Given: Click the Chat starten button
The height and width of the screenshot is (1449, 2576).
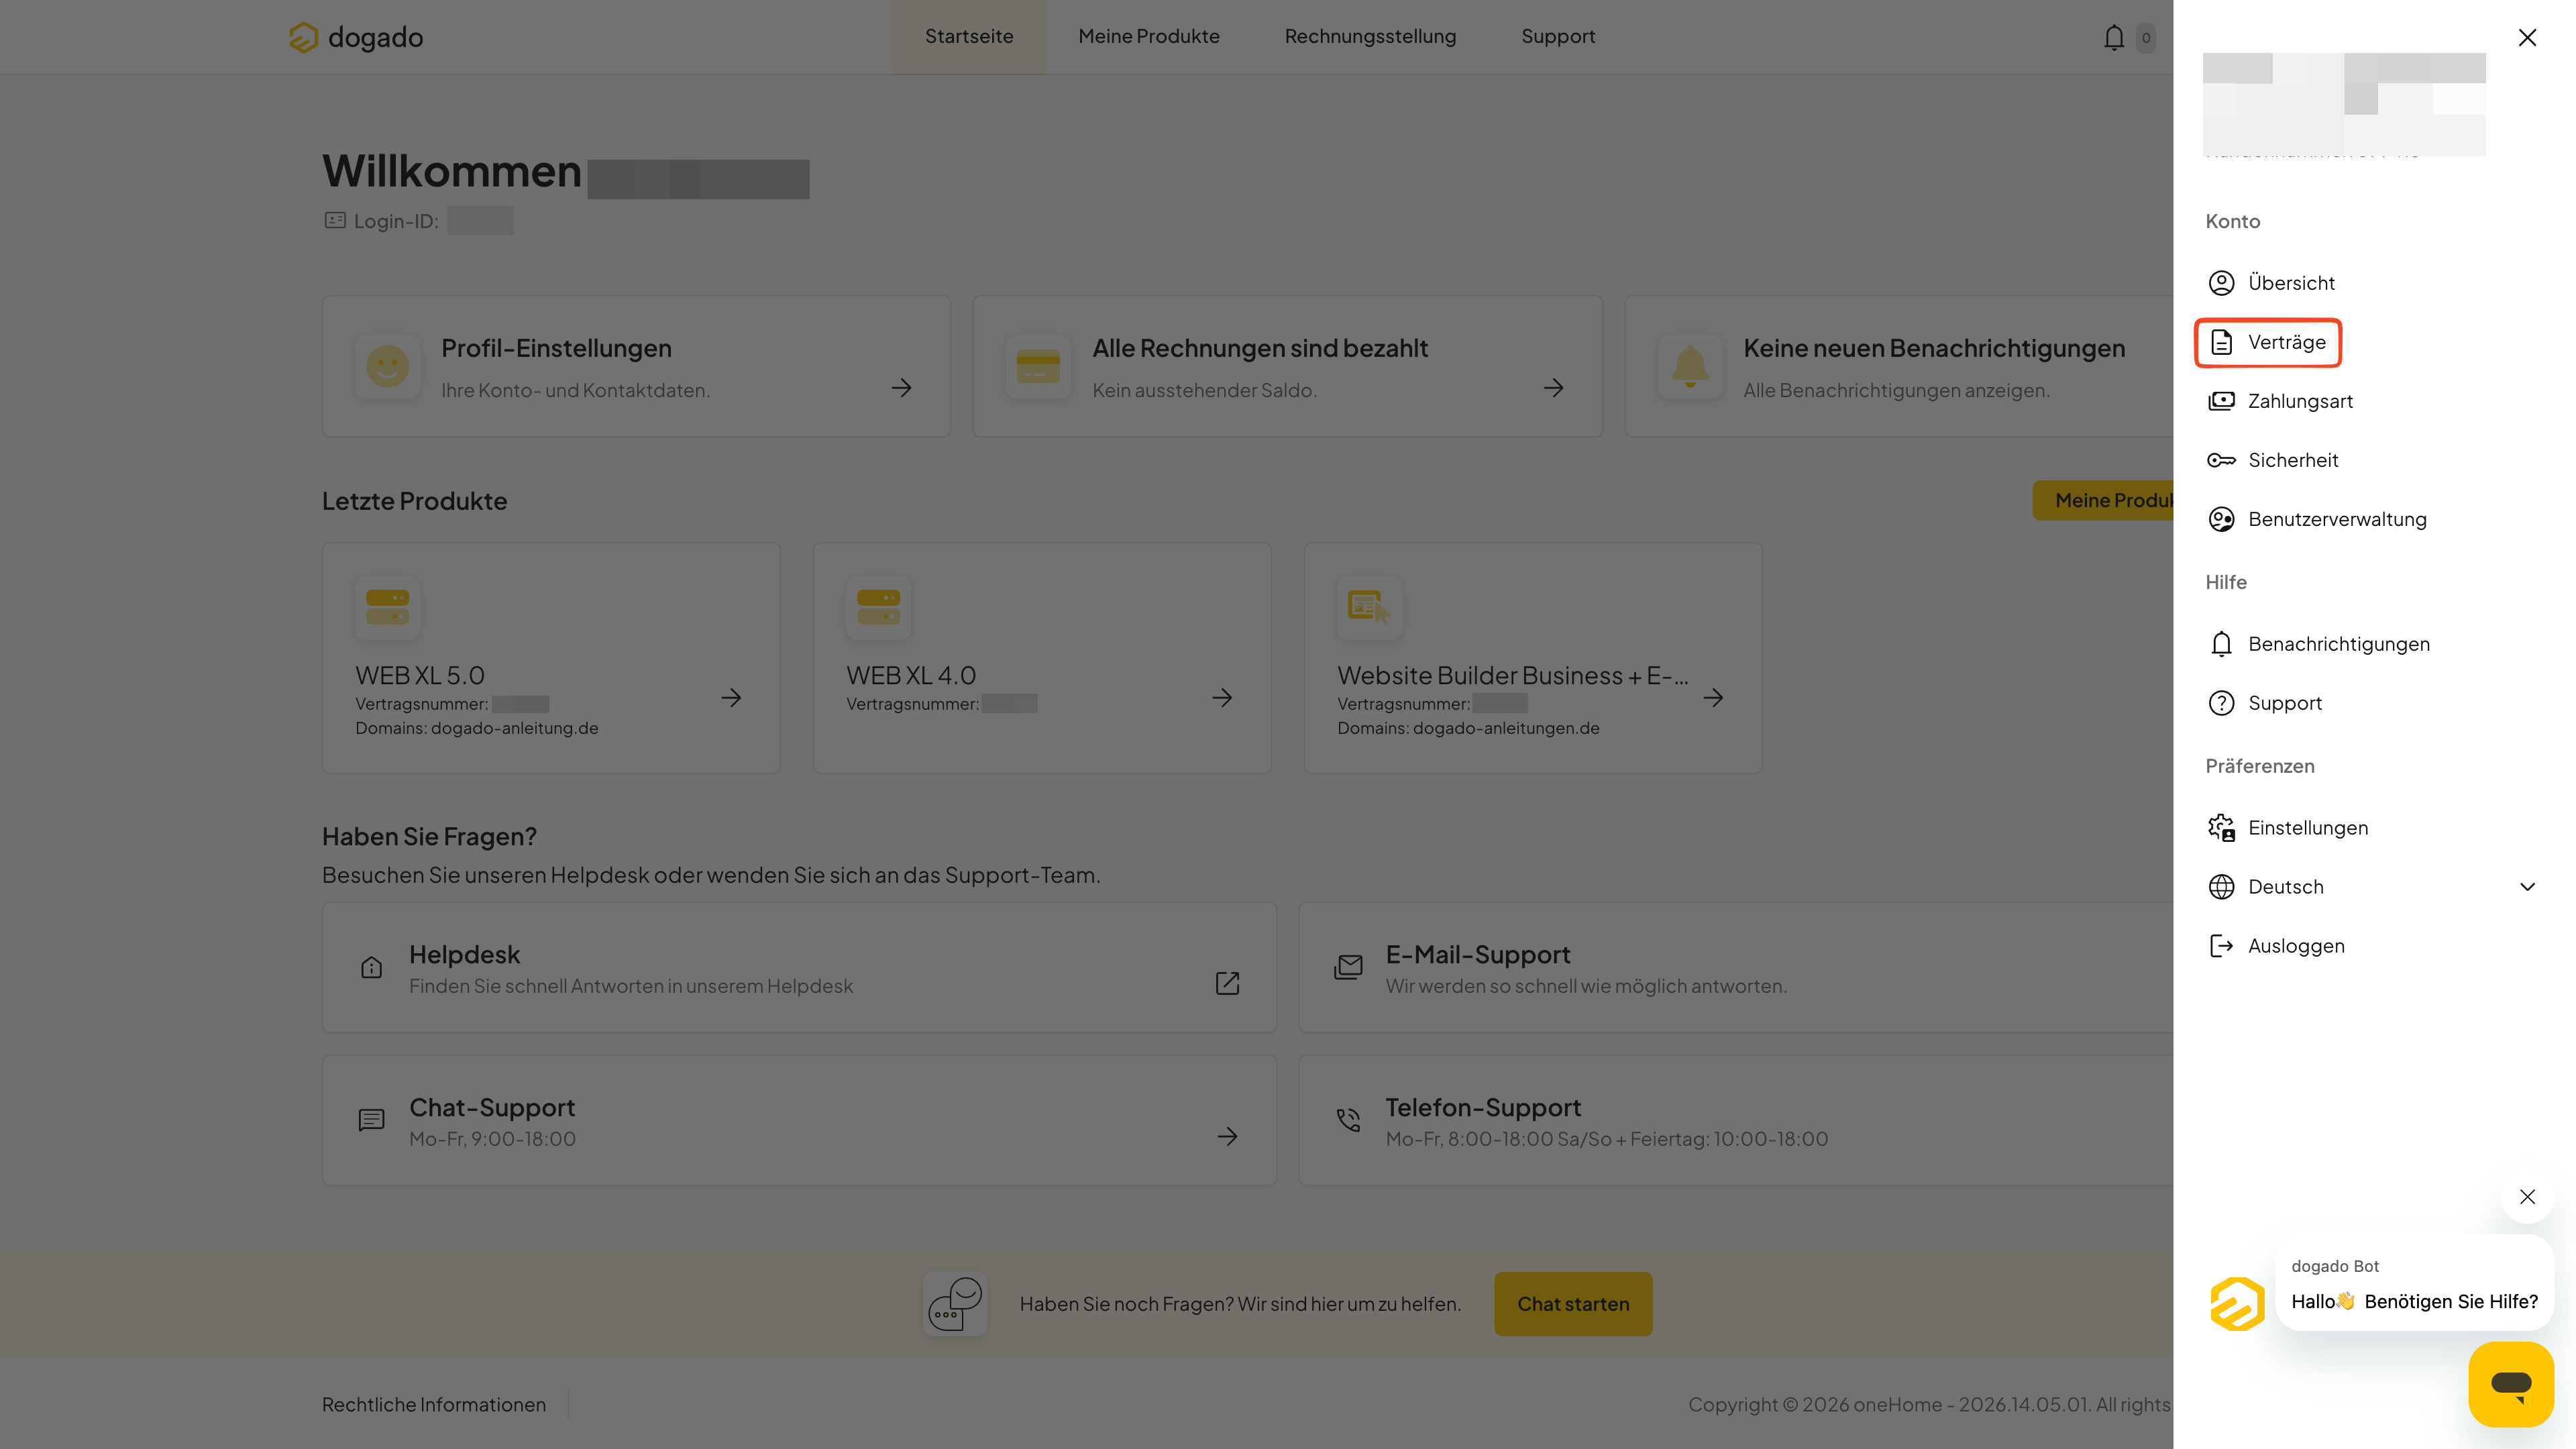Looking at the screenshot, I should pyautogui.click(x=1573, y=1304).
